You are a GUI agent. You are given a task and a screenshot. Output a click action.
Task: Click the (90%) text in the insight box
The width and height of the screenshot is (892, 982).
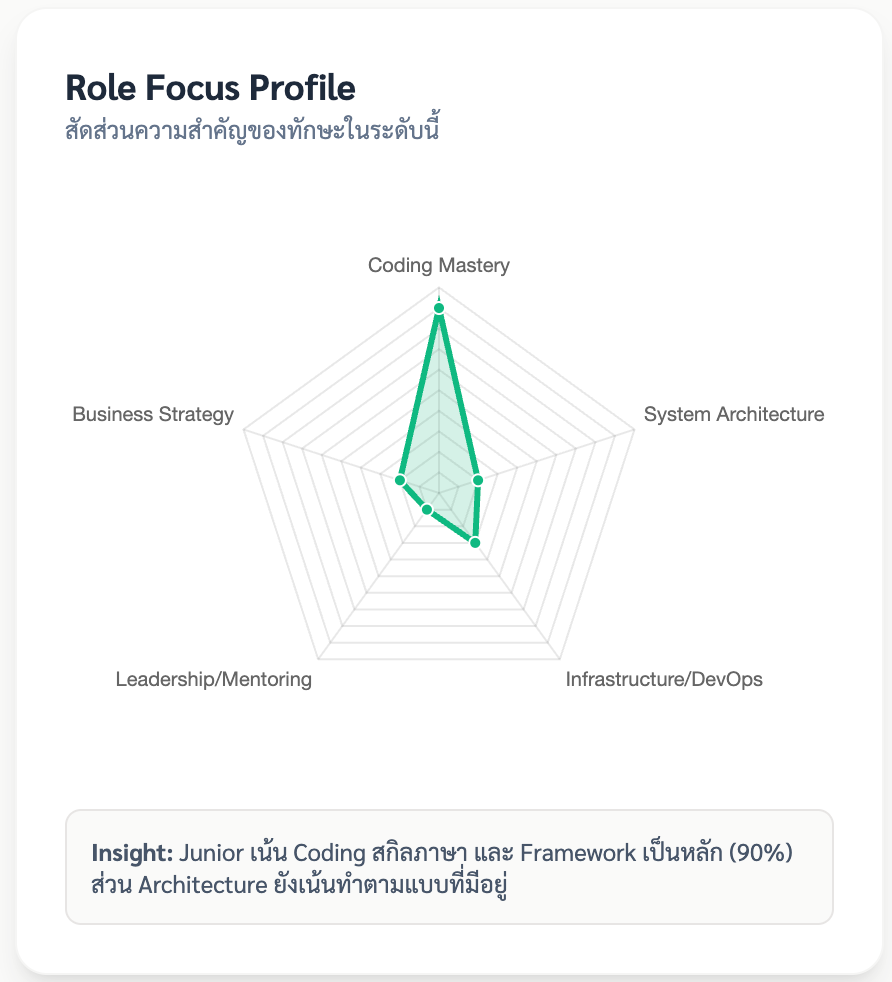click(x=766, y=853)
